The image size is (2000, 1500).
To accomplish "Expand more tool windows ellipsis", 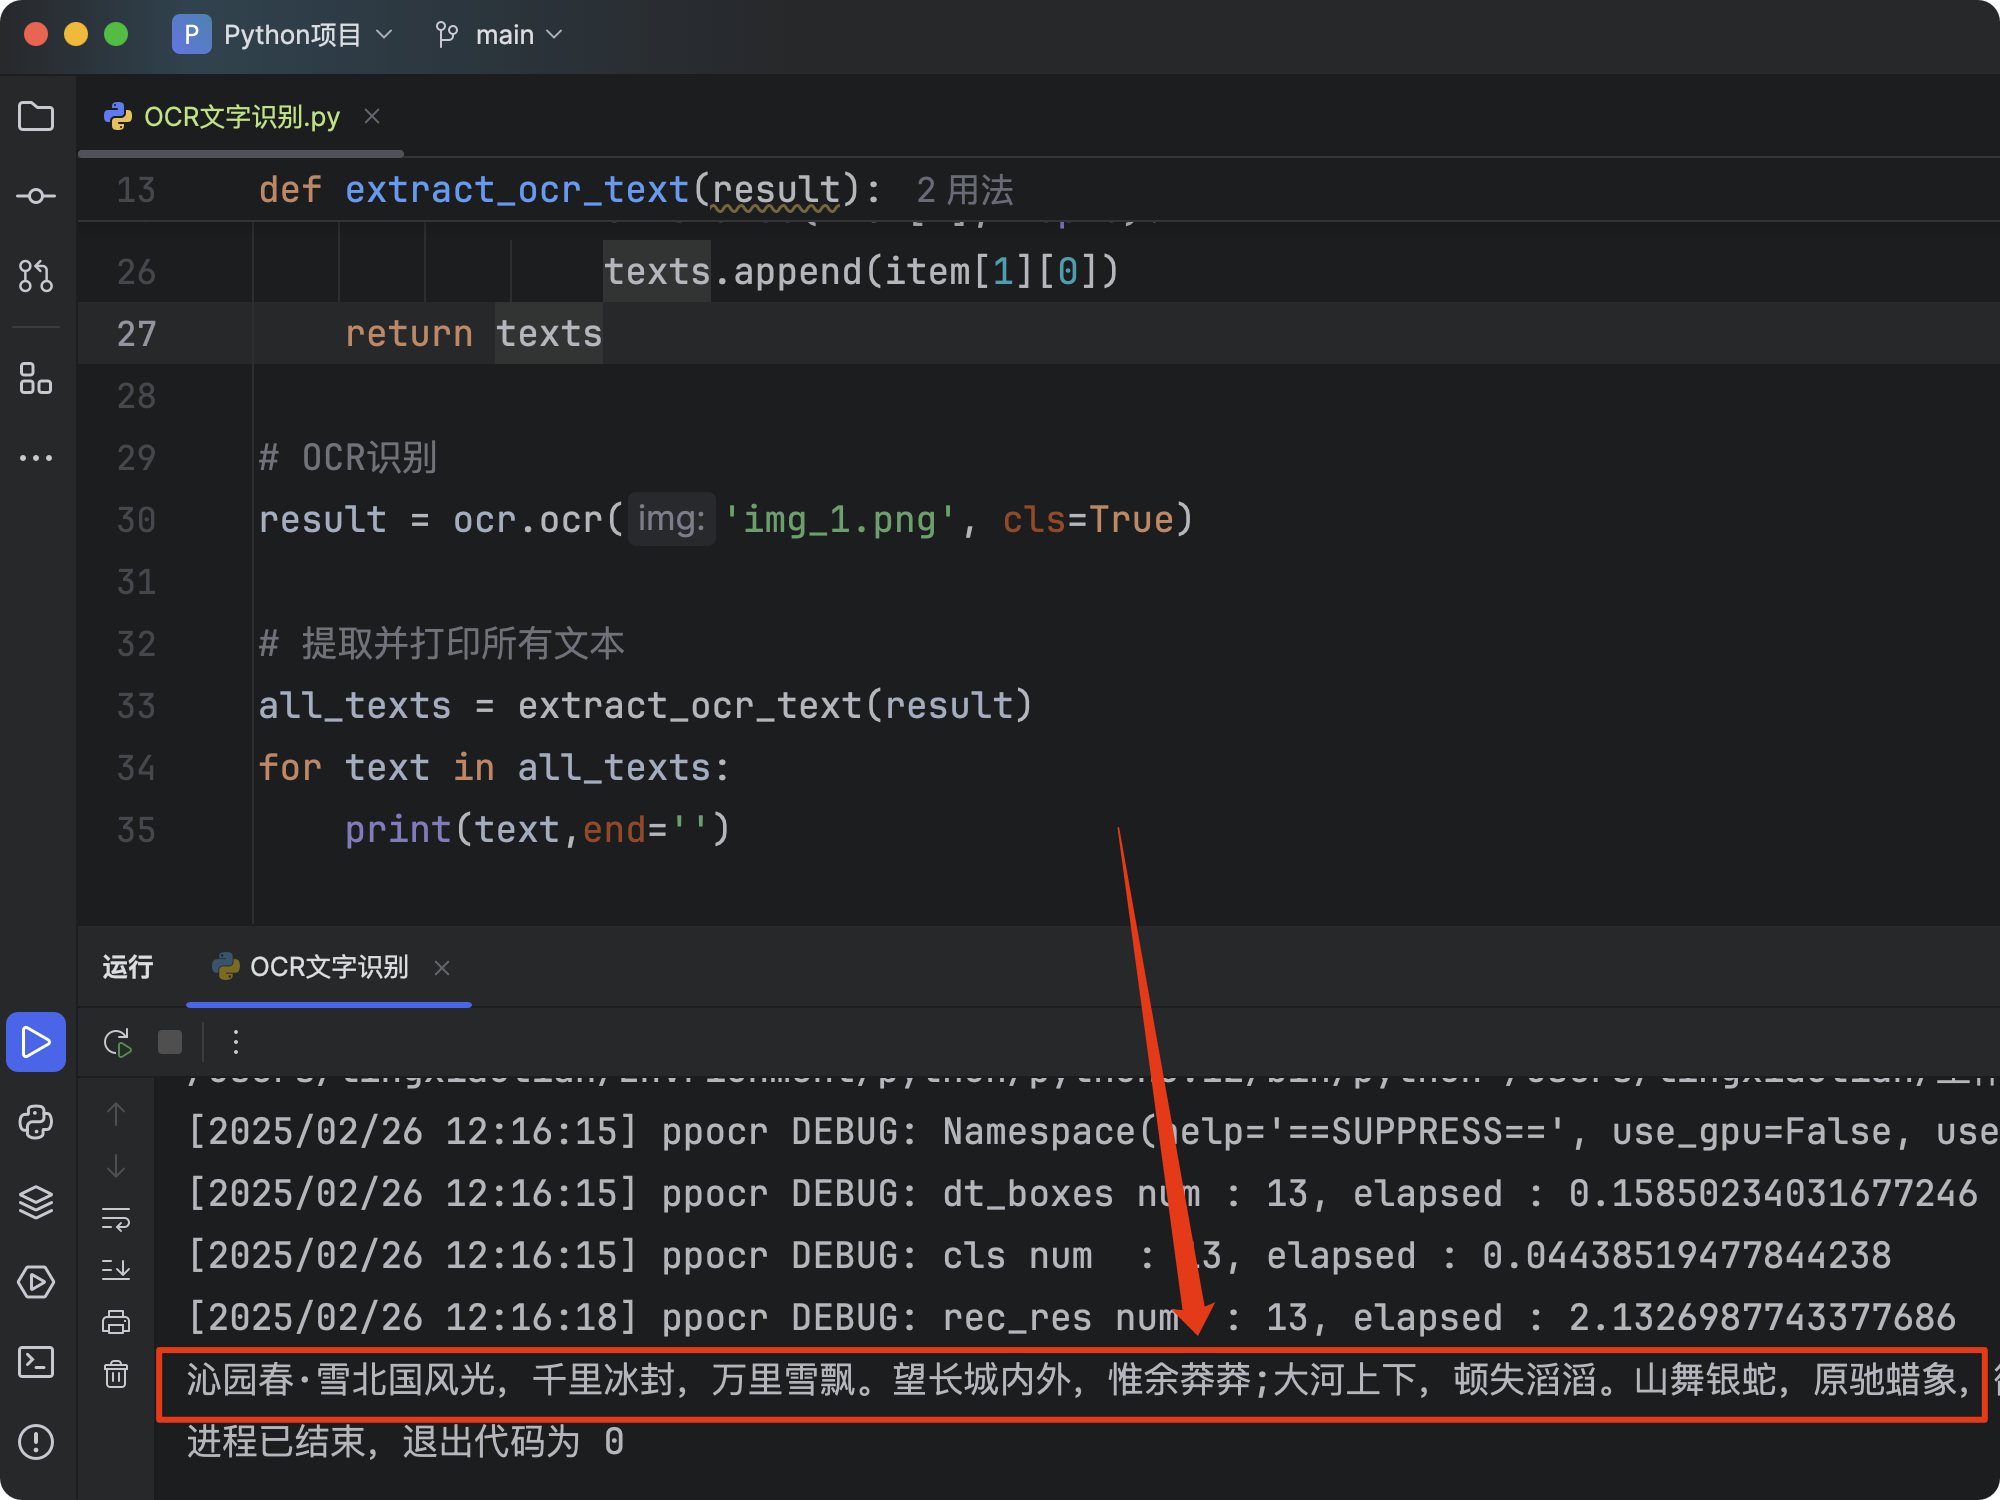I will [36, 458].
